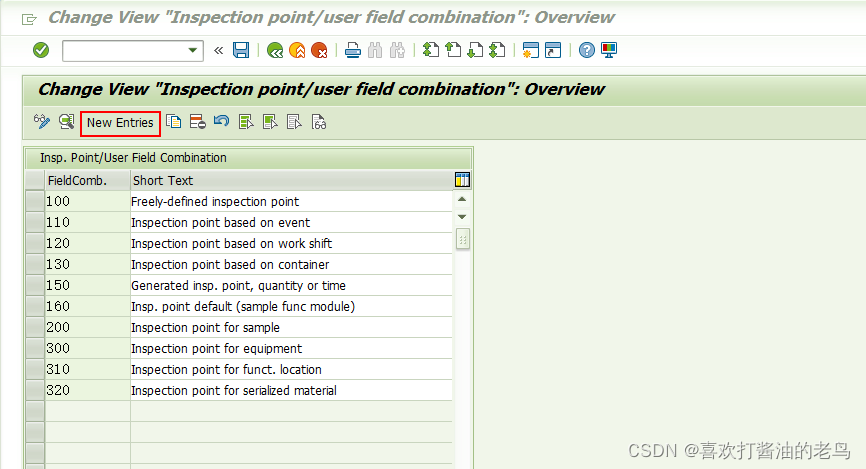This screenshot has width=866, height=469.
Task: Click field combination cell 200
Action: [87, 328]
